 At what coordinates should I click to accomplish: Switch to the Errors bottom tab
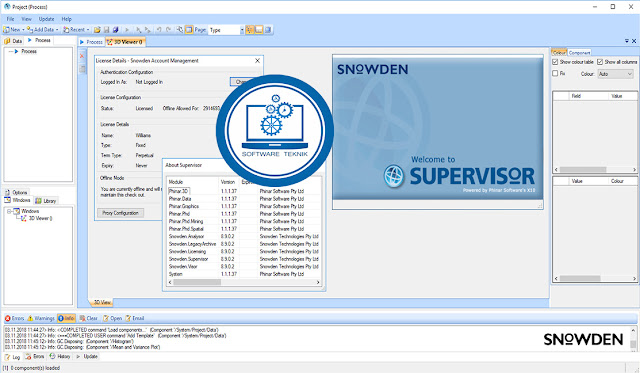tap(35, 357)
